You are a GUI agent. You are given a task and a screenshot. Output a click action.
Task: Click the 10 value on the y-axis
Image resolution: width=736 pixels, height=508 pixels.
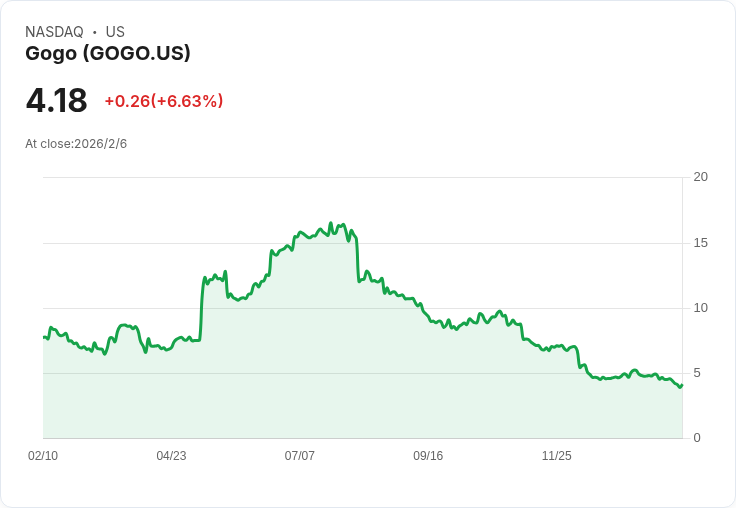pyautogui.click(x=700, y=308)
